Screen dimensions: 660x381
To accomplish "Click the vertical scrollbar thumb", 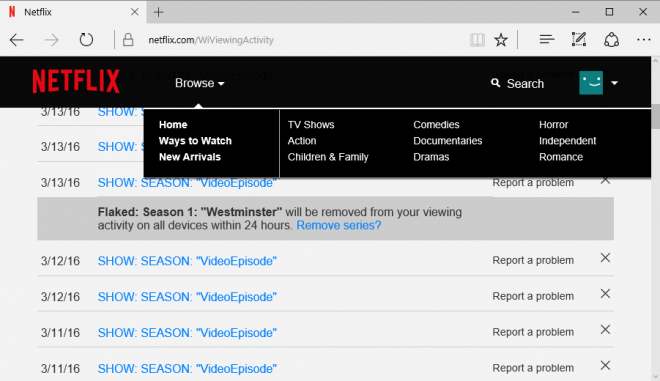I will (x=655, y=116).
